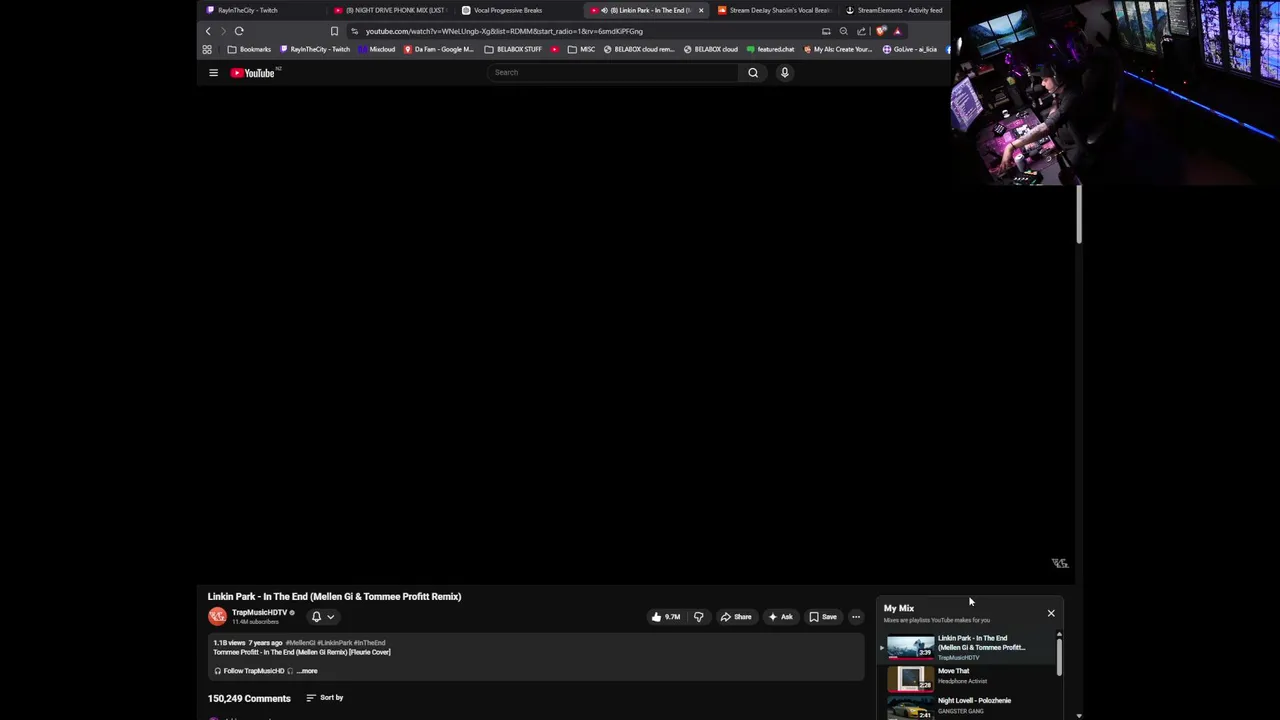Open Da Fam - Google Maps bookmark

coord(439,49)
